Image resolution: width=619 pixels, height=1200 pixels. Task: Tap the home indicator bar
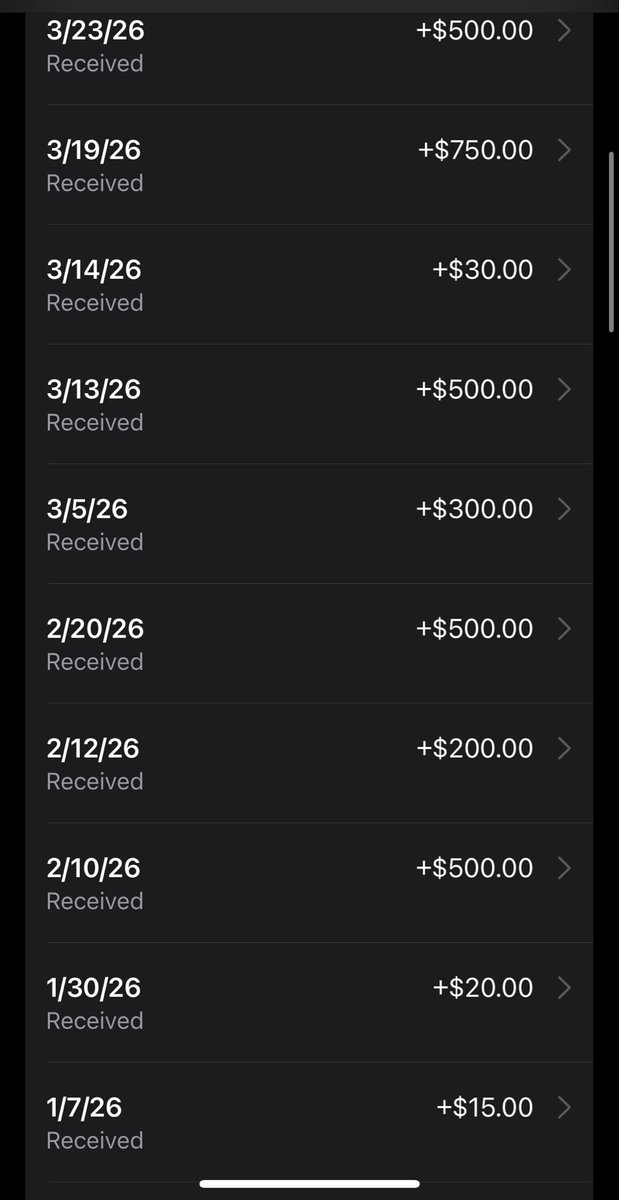click(309, 1184)
